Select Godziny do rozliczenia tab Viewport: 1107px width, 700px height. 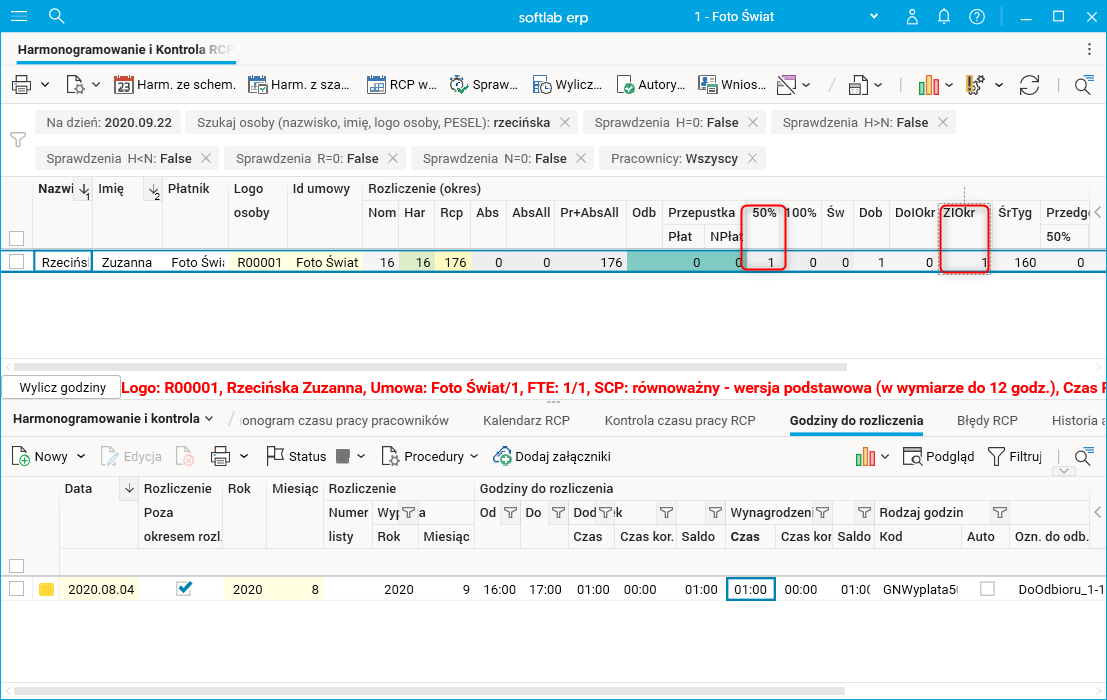point(856,421)
